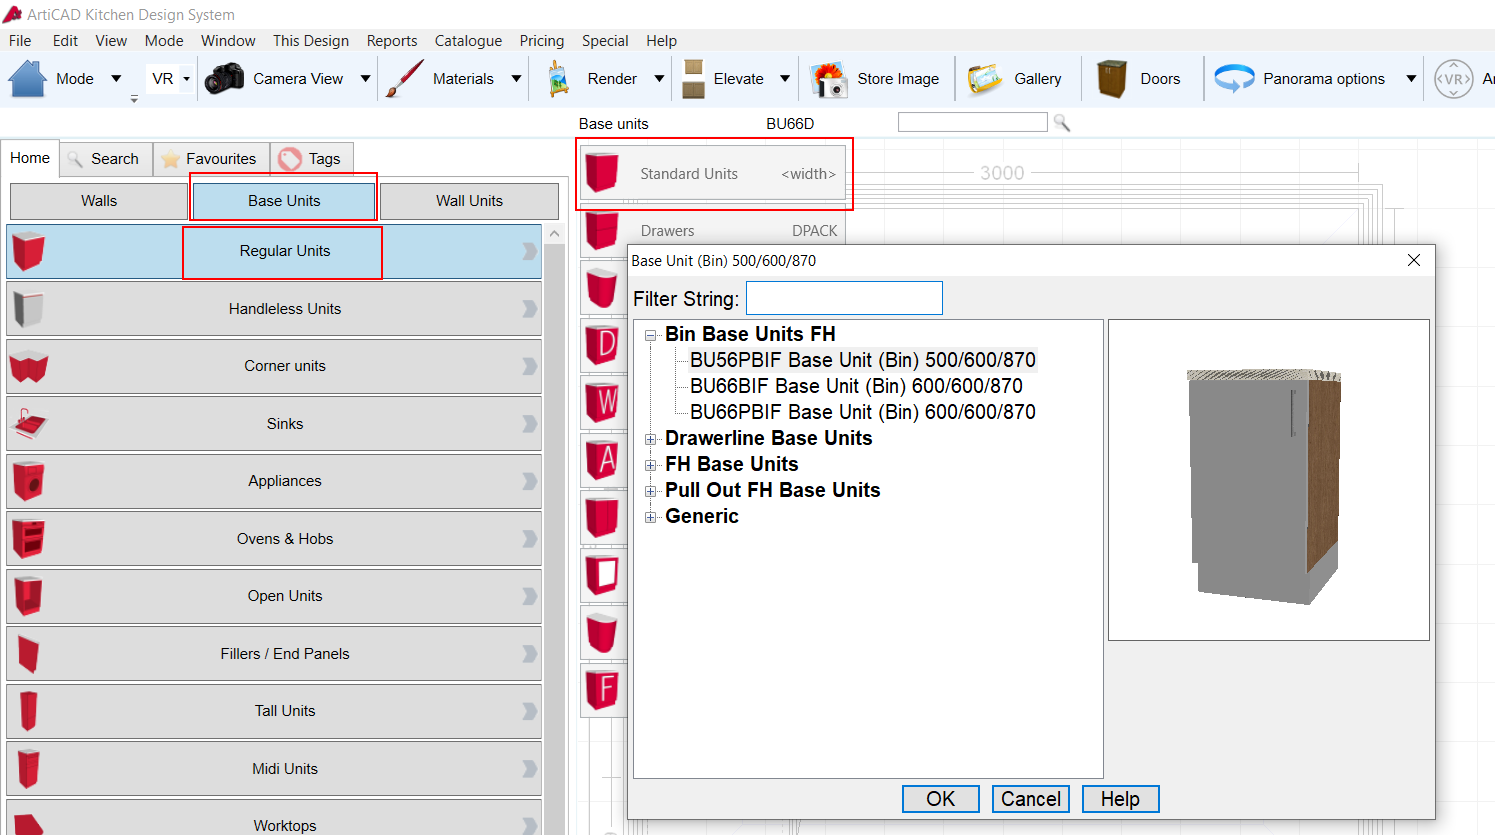Viewport: 1495px width, 835px height.
Task: Click the Open Units cabinet icon
Action: pyautogui.click(x=28, y=596)
